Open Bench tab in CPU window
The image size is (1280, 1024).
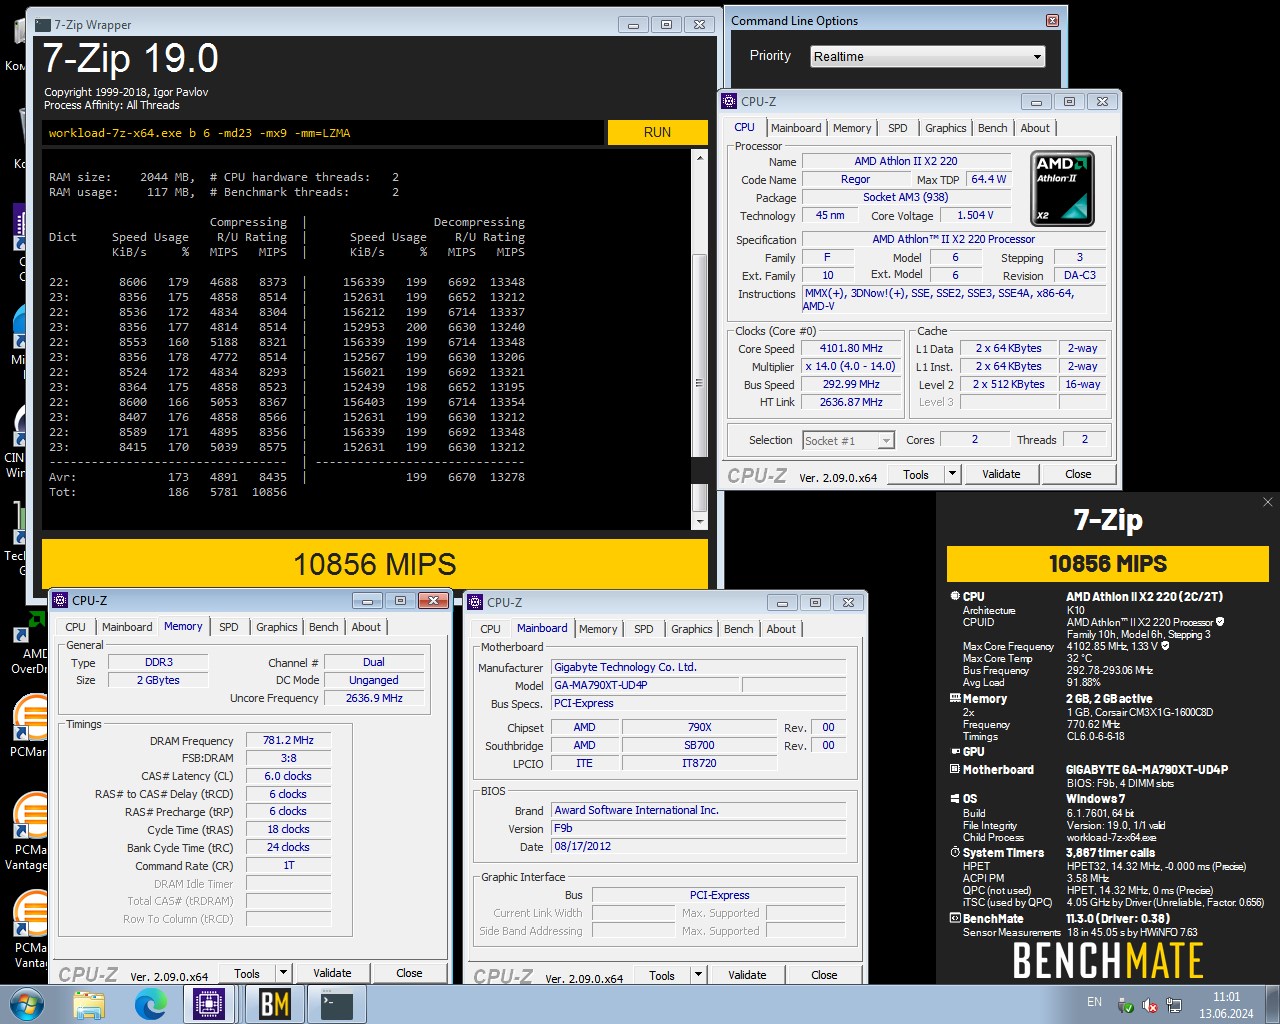pyautogui.click(x=992, y=128)
